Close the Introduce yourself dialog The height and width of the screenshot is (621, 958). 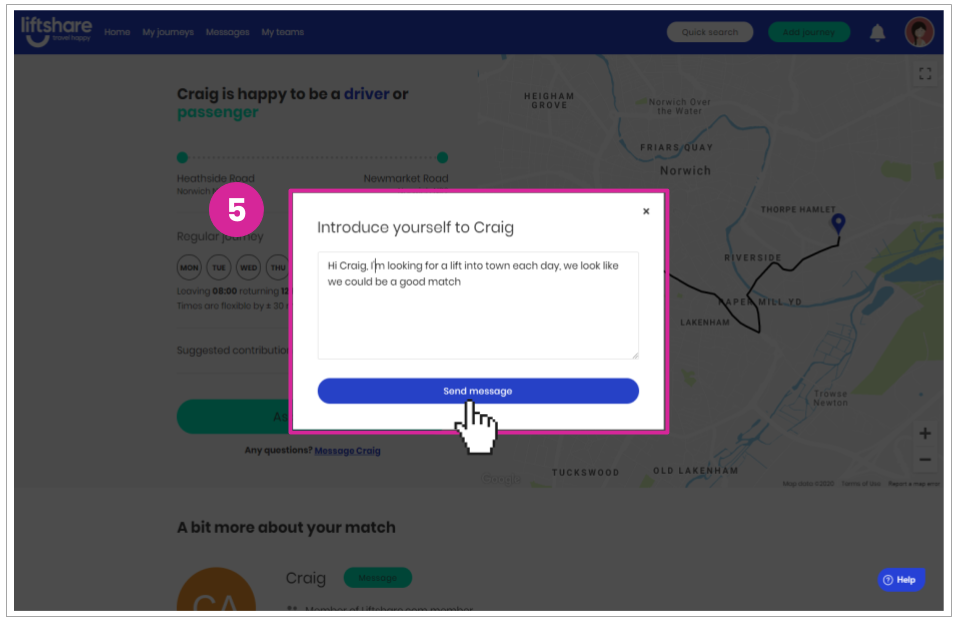click(646, 211)
